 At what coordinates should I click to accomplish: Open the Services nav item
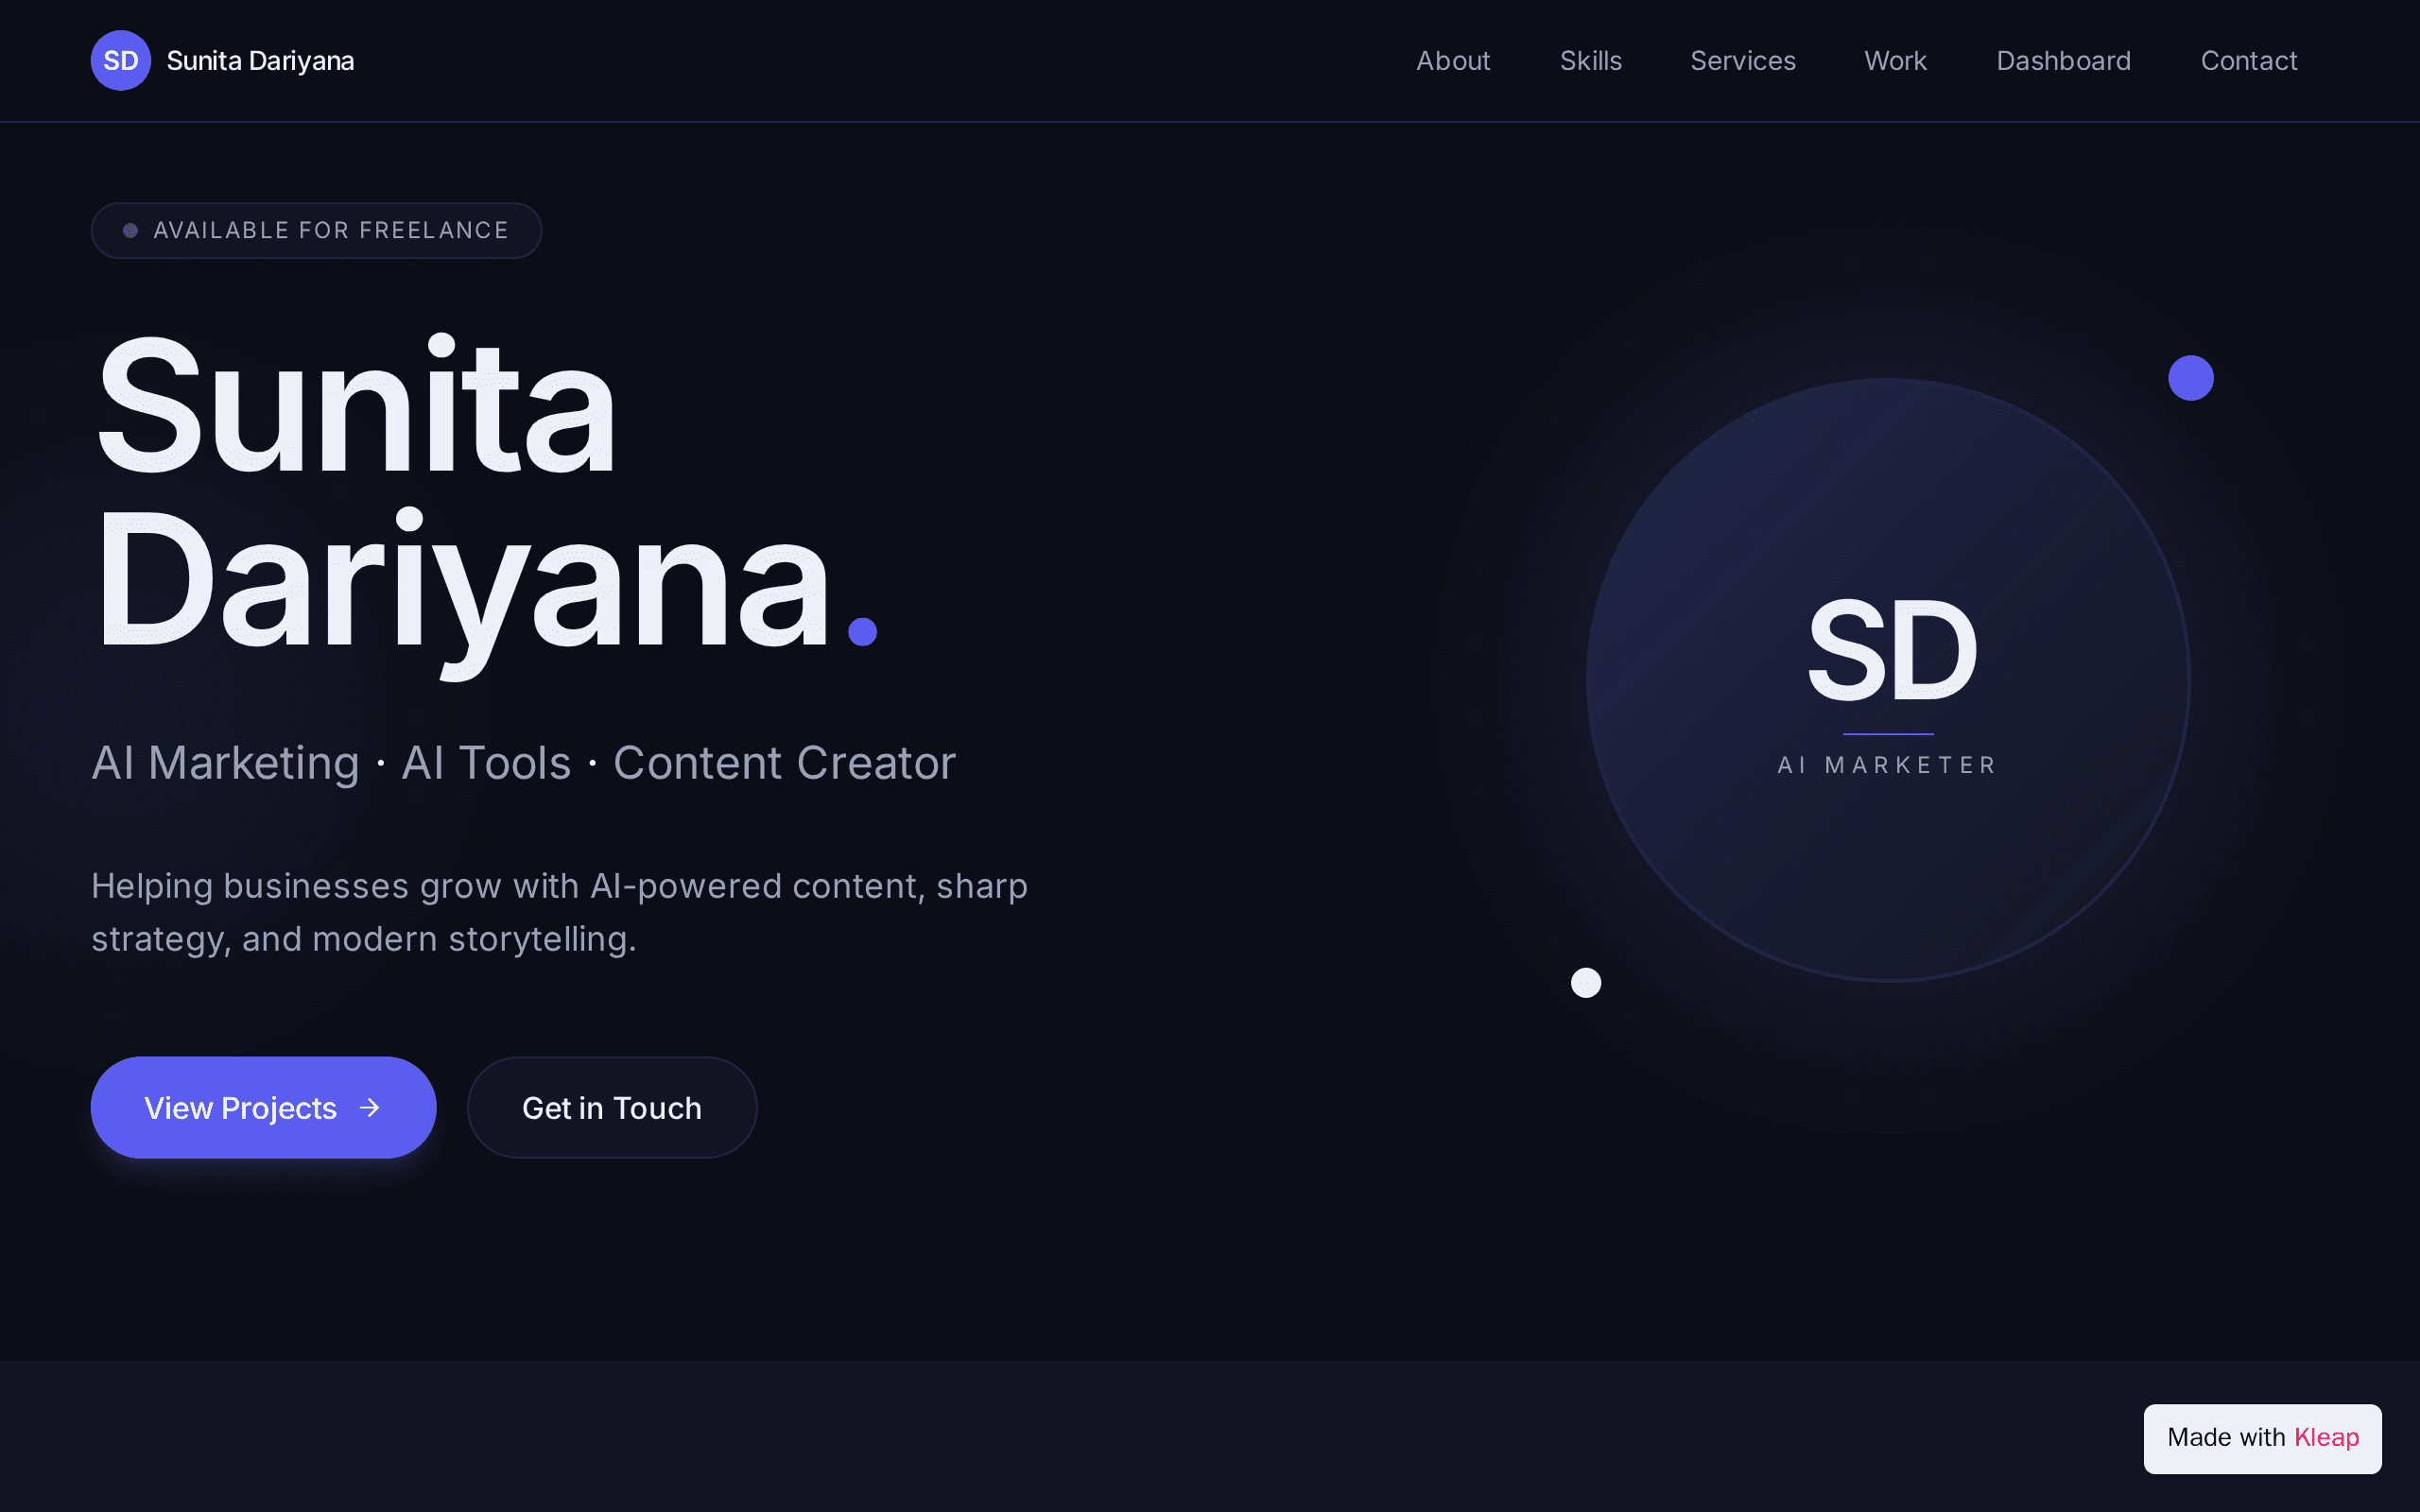[1742, 61]
